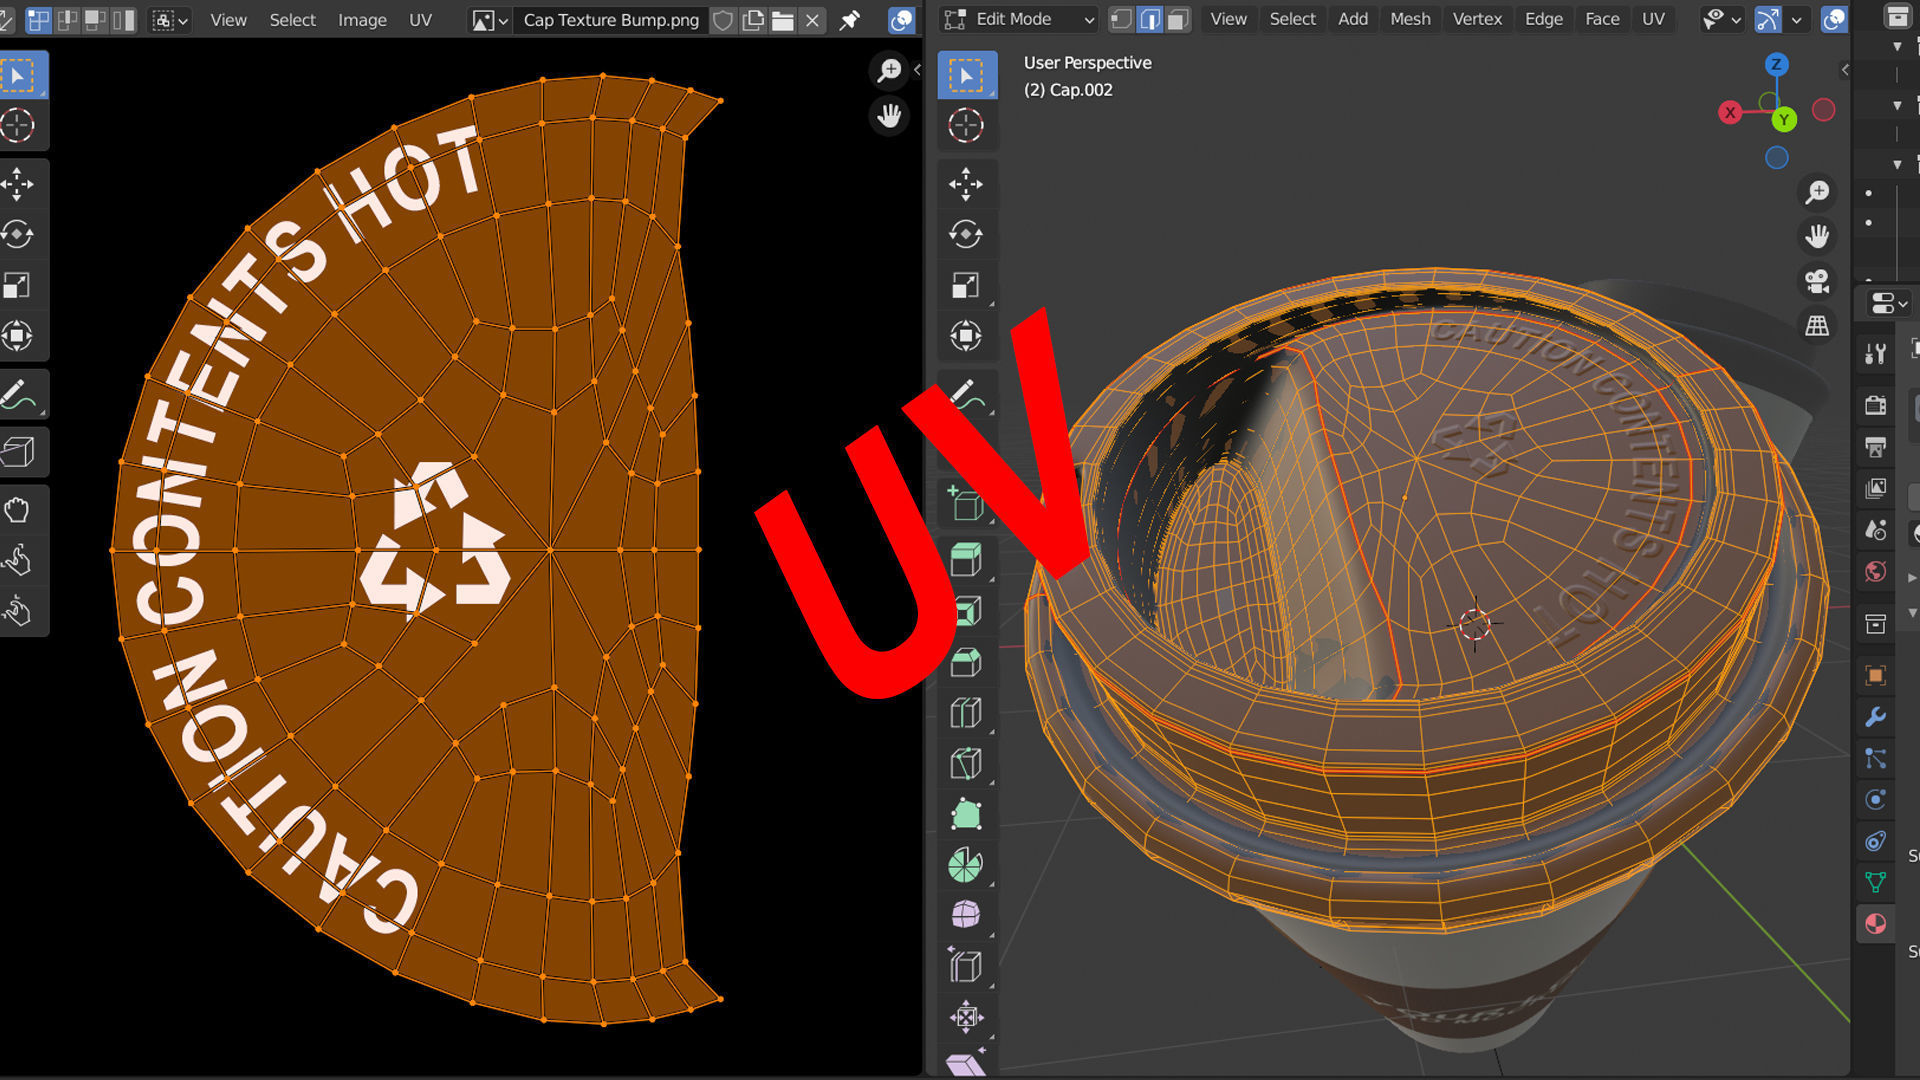This screenshot has height=1080, width=1920.
Task: Open the Vertex menu
Action: click(1477, 19)
